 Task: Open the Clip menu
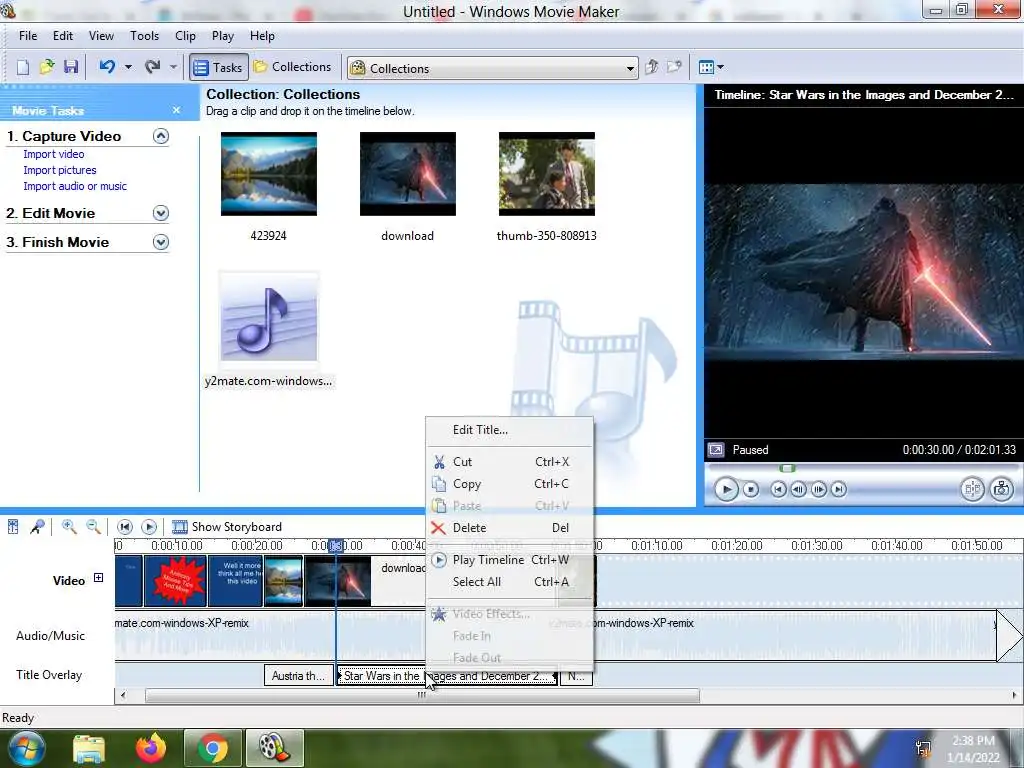pos(185,36)
